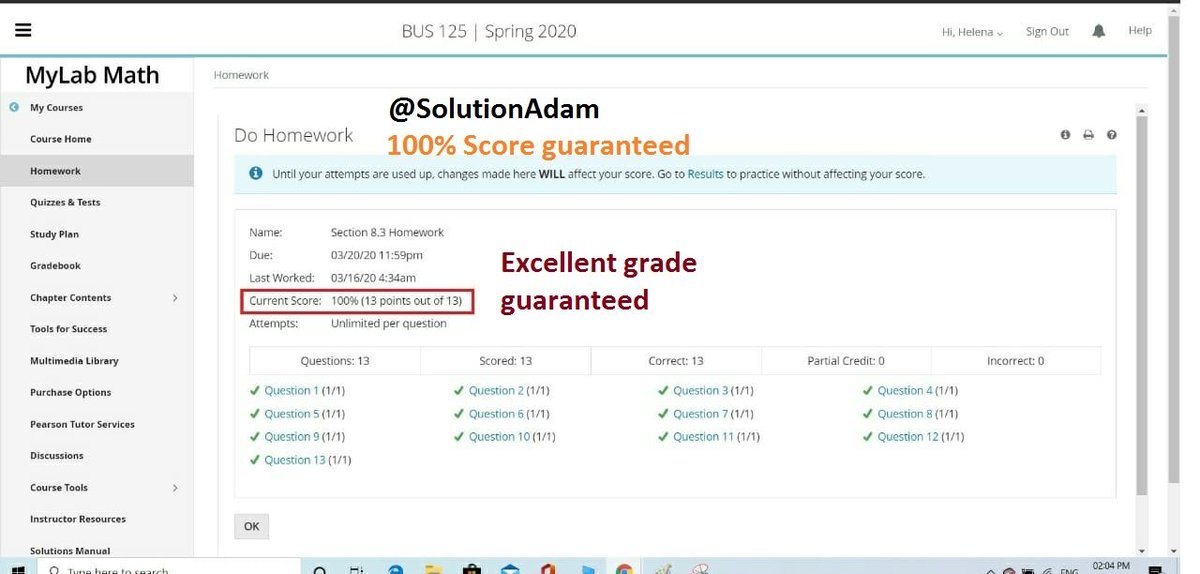The height and width of the screenshot is (574, 1200).
Task: Click the Partial Credit: 0 summary cell
Action: 846,361
